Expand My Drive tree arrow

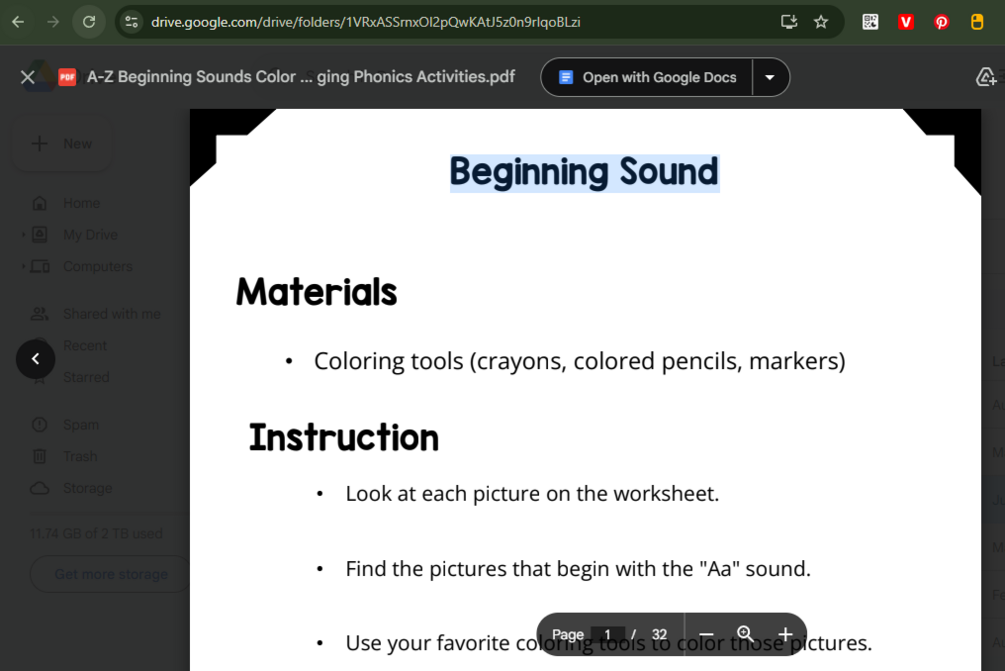pos(24,235)
